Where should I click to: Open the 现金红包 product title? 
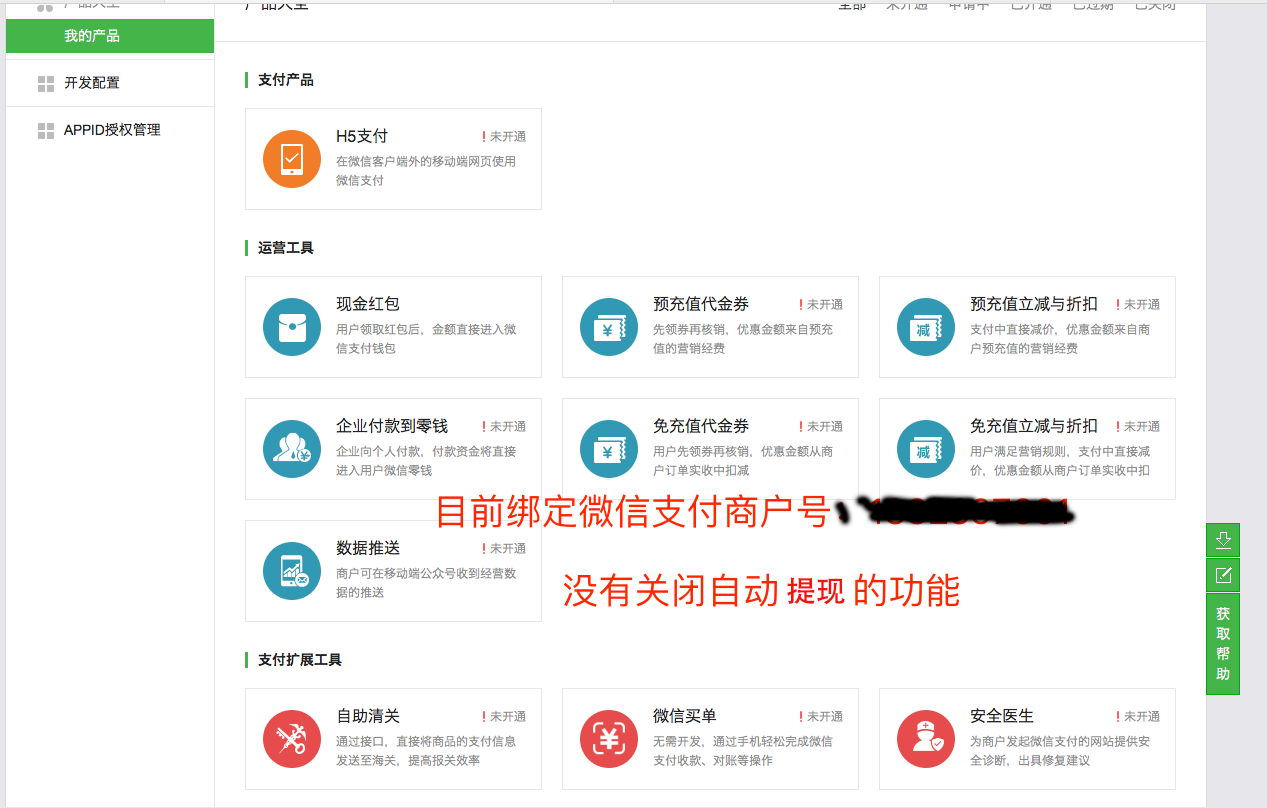coord(368,304)
